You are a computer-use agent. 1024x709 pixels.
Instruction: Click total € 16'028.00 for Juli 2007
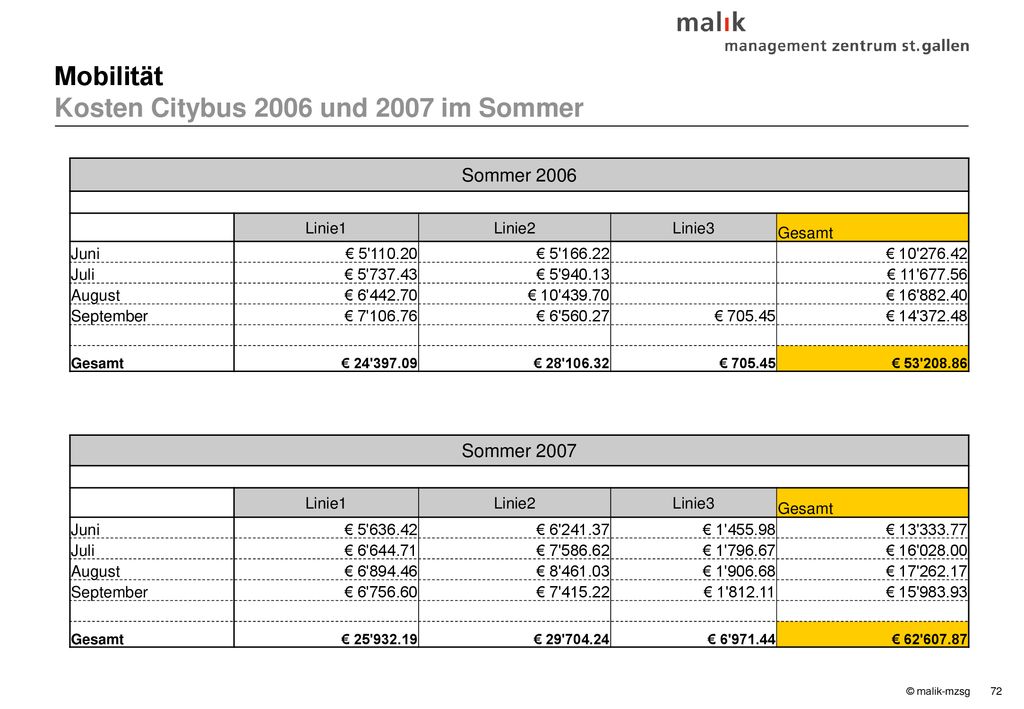tap(927, 550)
